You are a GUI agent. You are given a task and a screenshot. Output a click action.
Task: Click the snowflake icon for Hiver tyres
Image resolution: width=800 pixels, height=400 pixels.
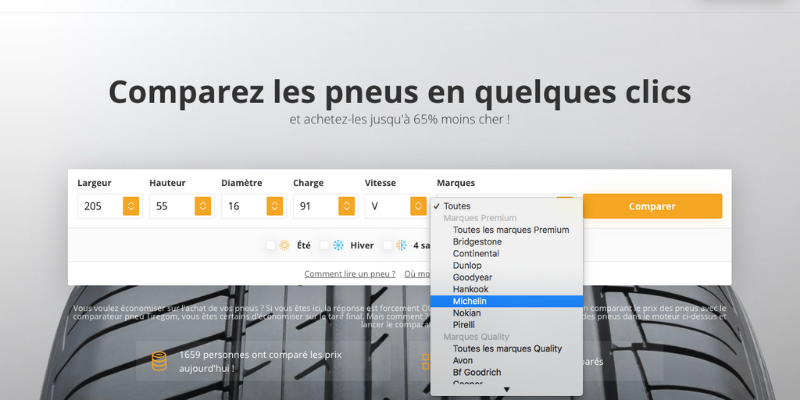[338, 245]
